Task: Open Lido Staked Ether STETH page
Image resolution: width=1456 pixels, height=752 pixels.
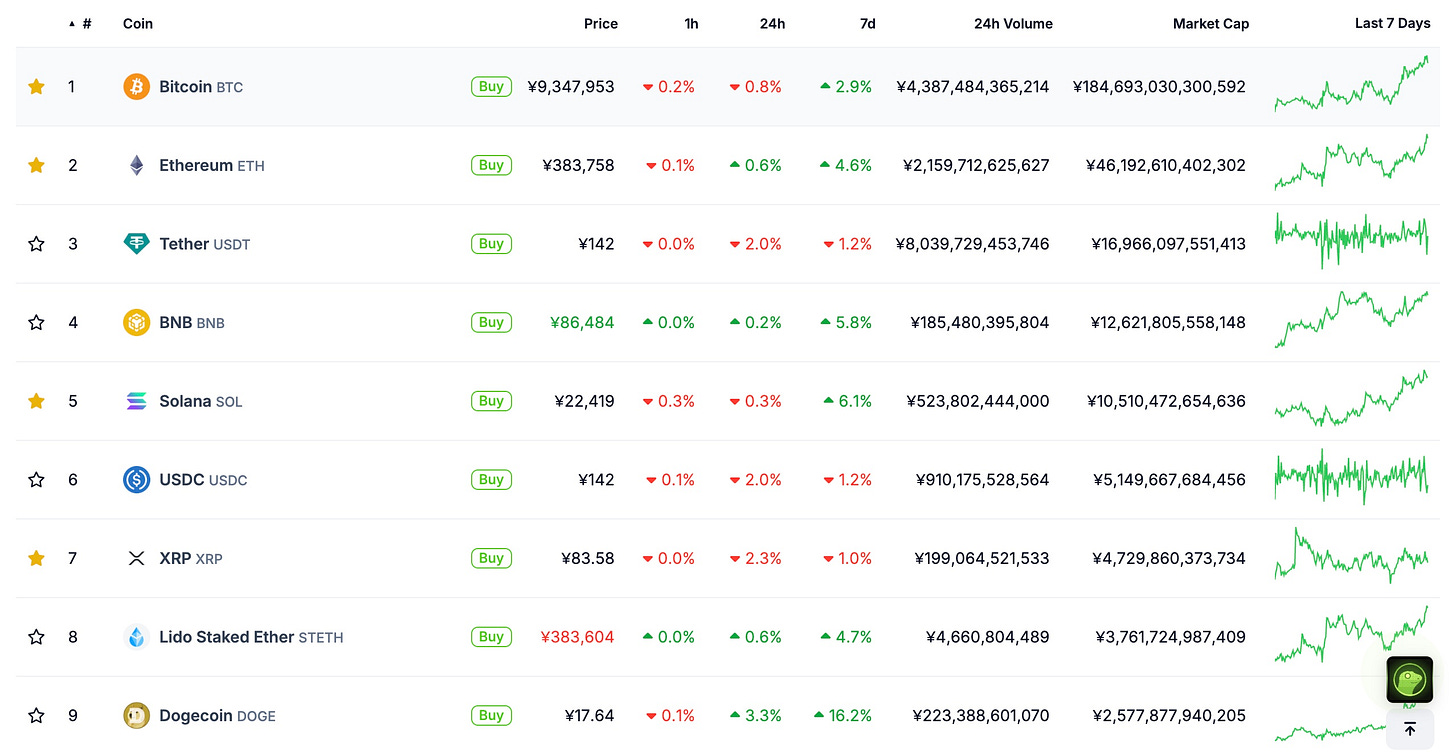Action: point(251,637)
